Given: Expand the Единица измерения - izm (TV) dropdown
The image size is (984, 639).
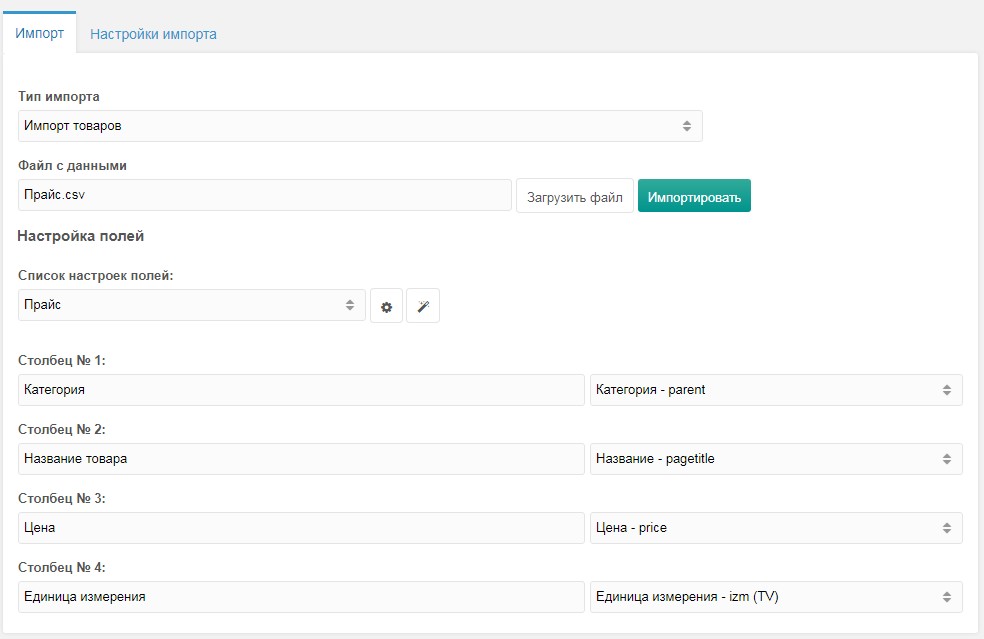Looking at the screenshot, I should 776,597.
